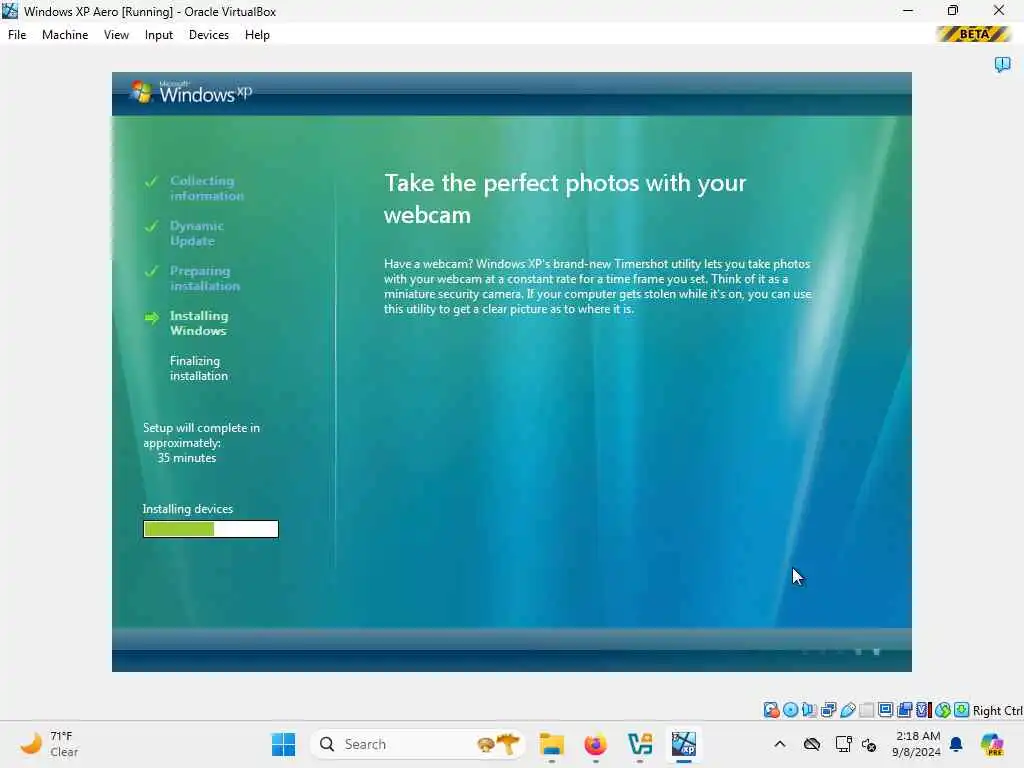Screen dimensions: 1024x768
Task: Click the checkmark beside Collecting information
Action: click(x=152, y=182)
